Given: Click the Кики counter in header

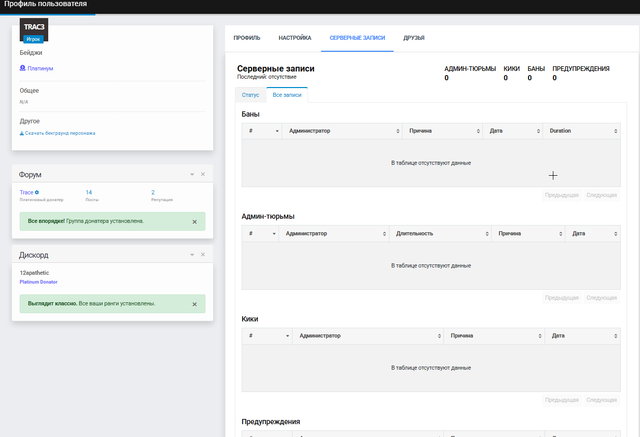Looking at the screenshot, I should pyautogui.click(x=511, y=73).
